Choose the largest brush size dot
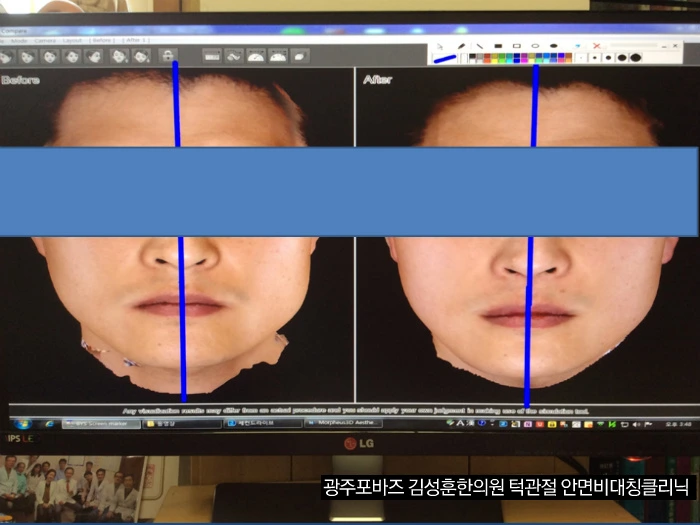 coord(636,58)
